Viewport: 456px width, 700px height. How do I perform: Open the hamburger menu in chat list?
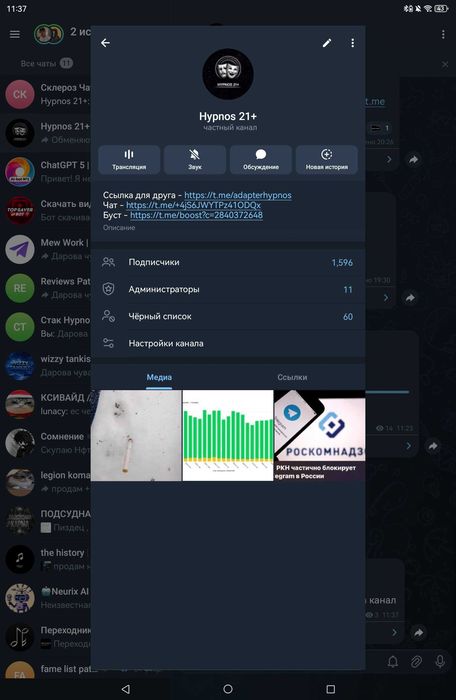click(15, 34)
